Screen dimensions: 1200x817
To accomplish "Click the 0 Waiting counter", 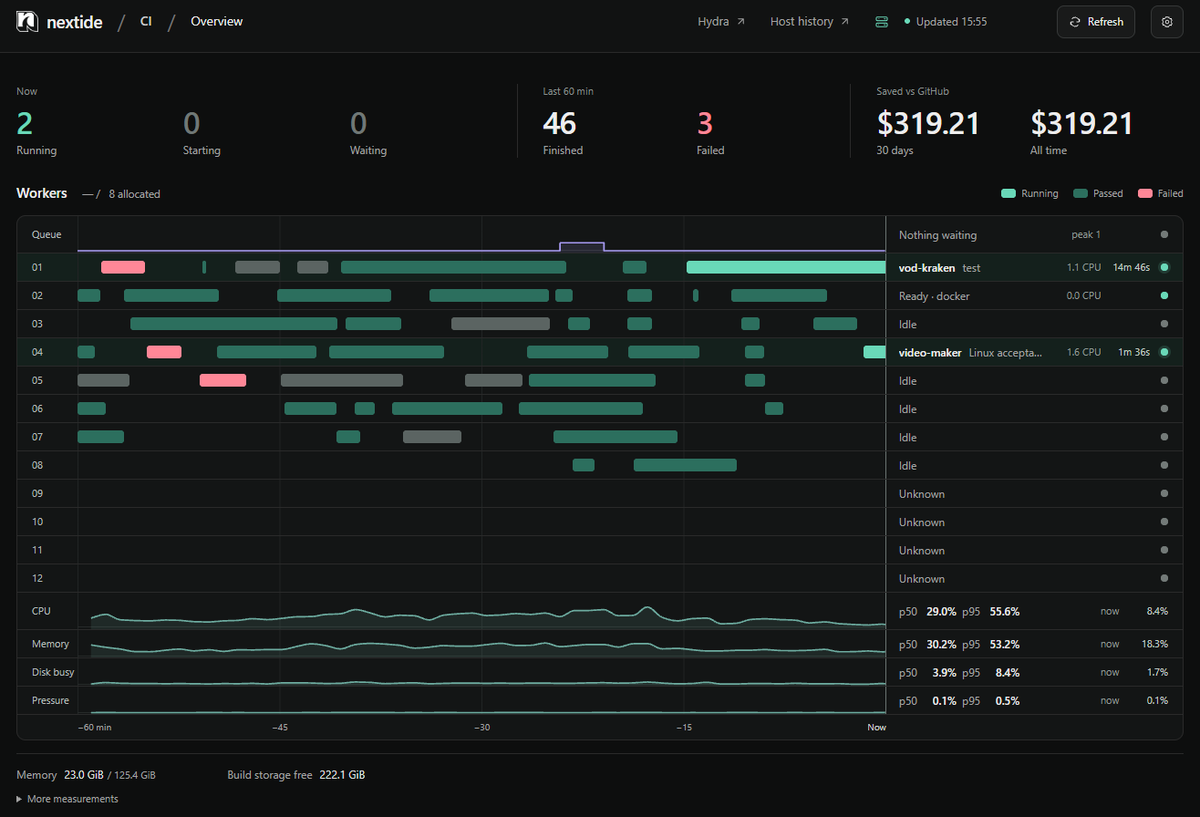I will pyautogui.click(x=368, y=133).
